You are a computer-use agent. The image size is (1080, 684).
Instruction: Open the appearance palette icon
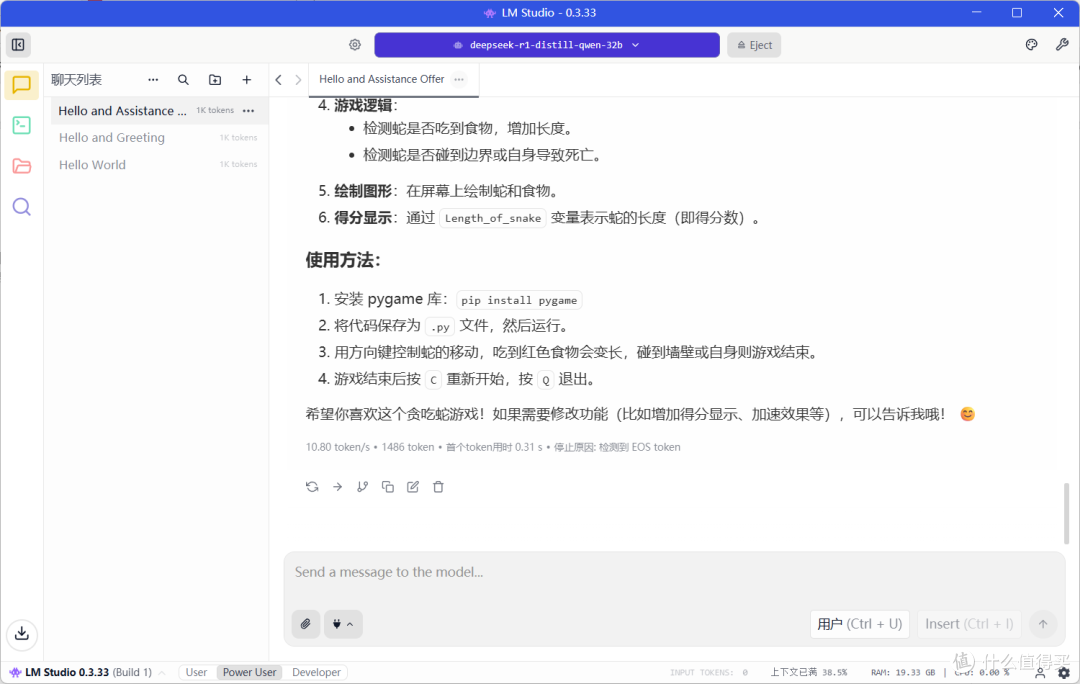(1031, 45)
